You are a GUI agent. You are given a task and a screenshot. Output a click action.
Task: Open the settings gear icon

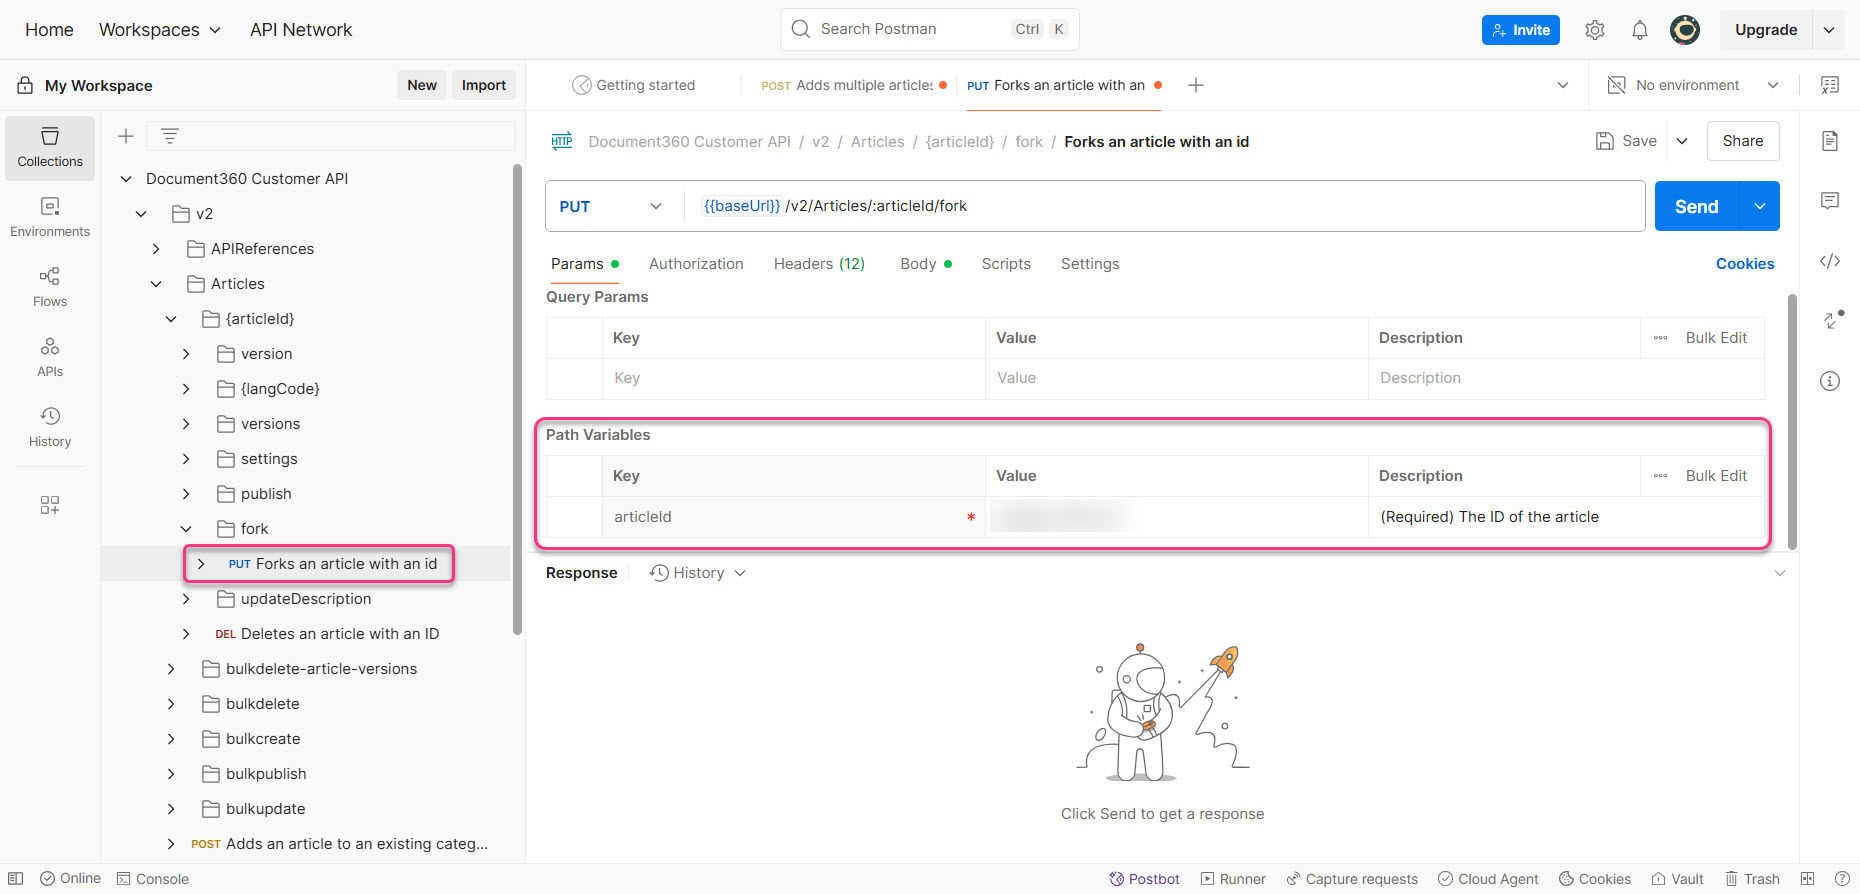coord(1595,30)
